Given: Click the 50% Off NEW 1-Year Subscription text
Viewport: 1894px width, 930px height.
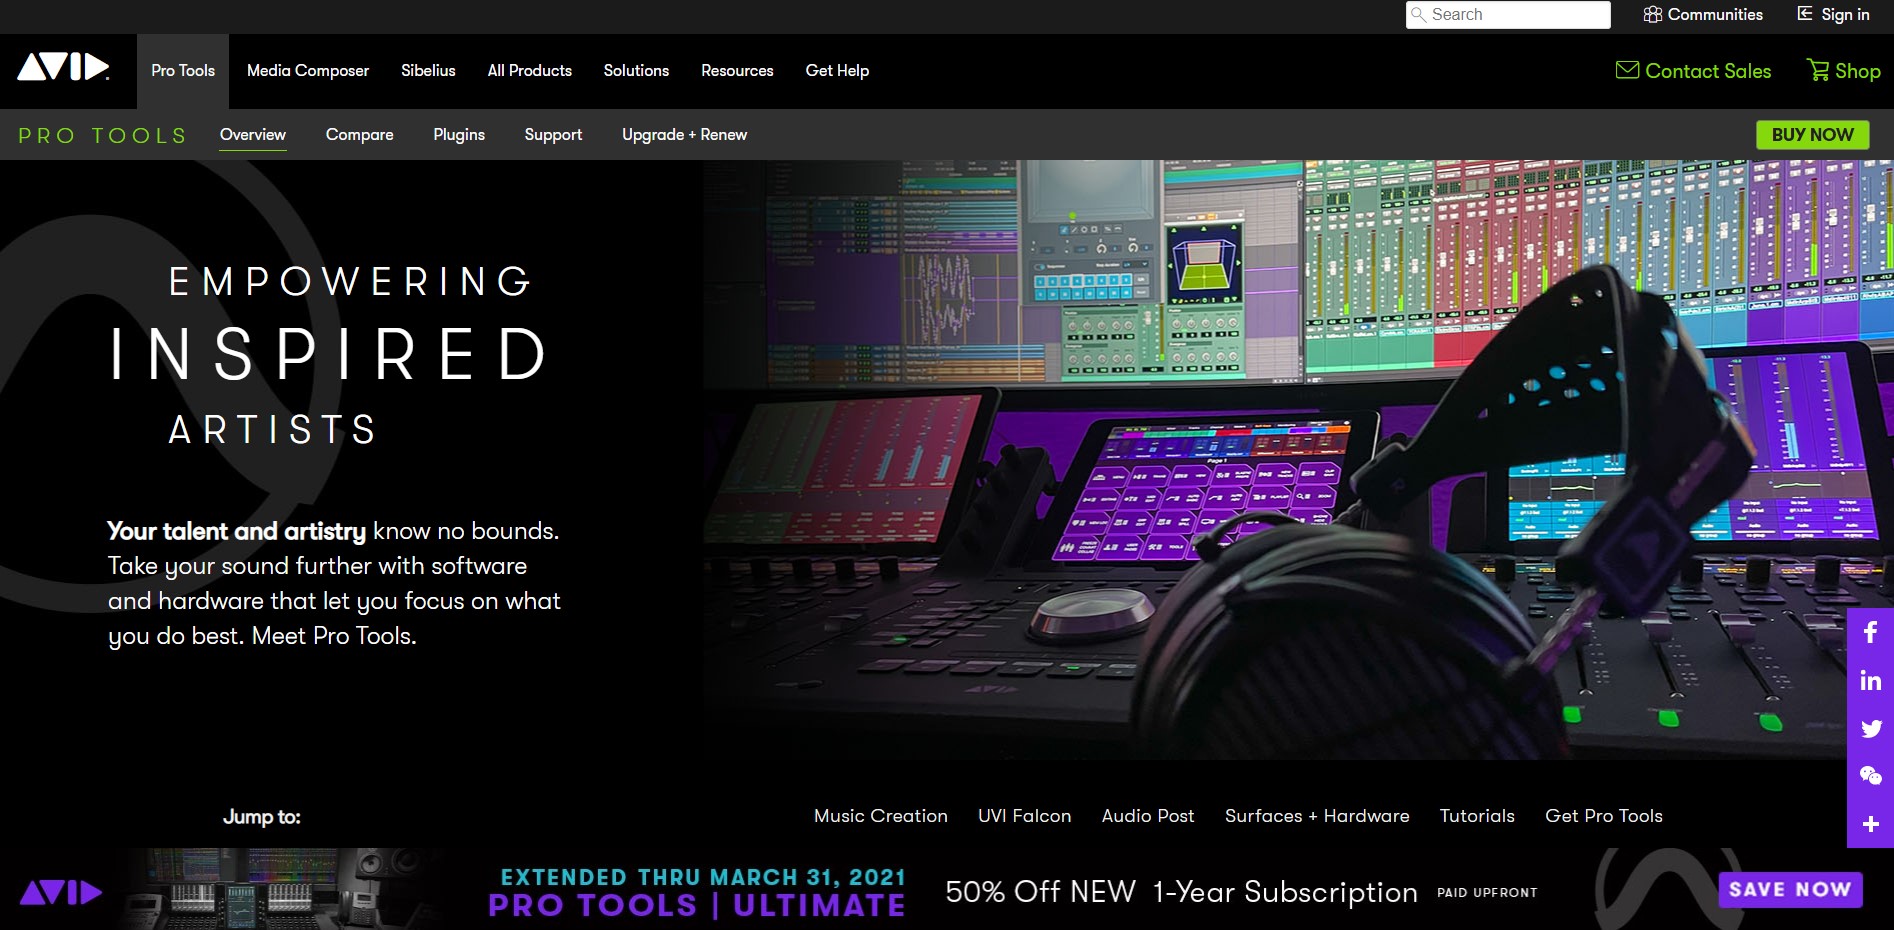Looking at the screenshot, I should (1181, 892).
